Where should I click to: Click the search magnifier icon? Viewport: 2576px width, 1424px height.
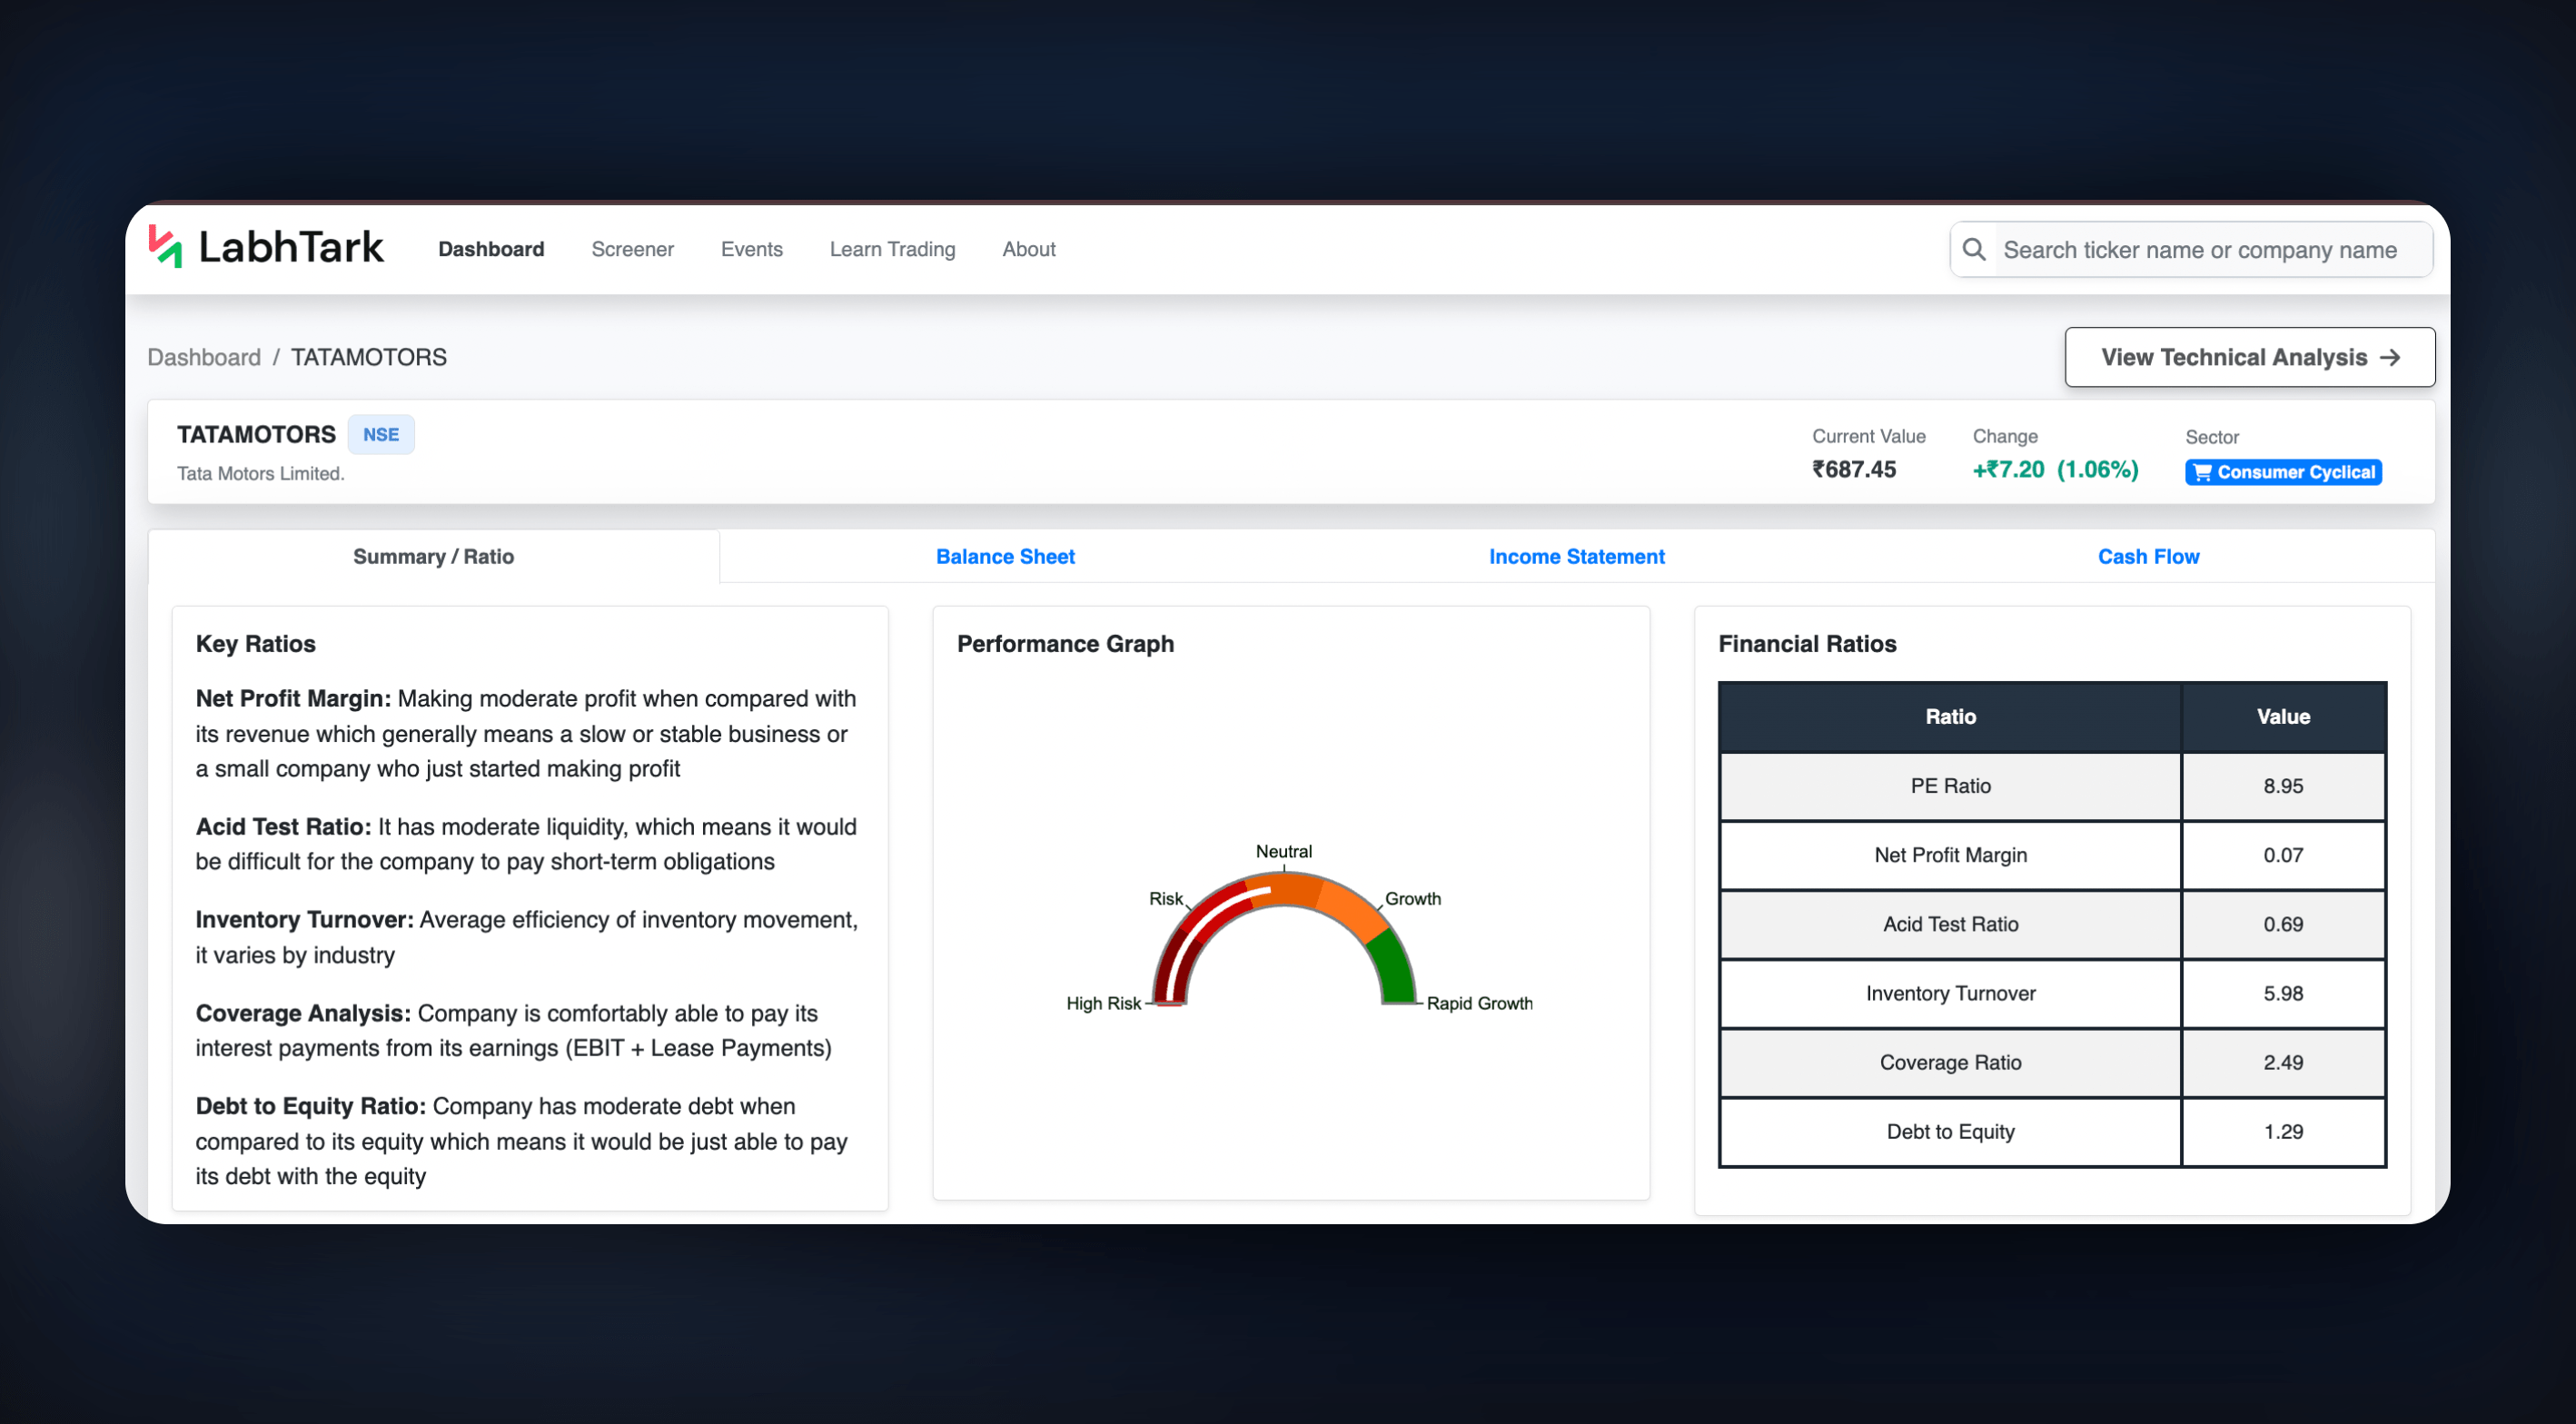[x=1974, y=250]
